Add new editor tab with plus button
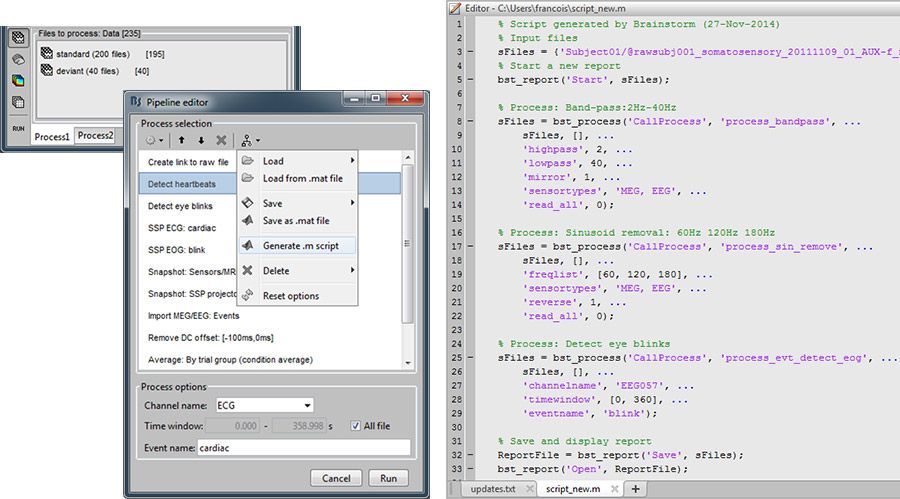Image resolution: width=900 pixels, height=499 pixels. (x=634, y=489)
